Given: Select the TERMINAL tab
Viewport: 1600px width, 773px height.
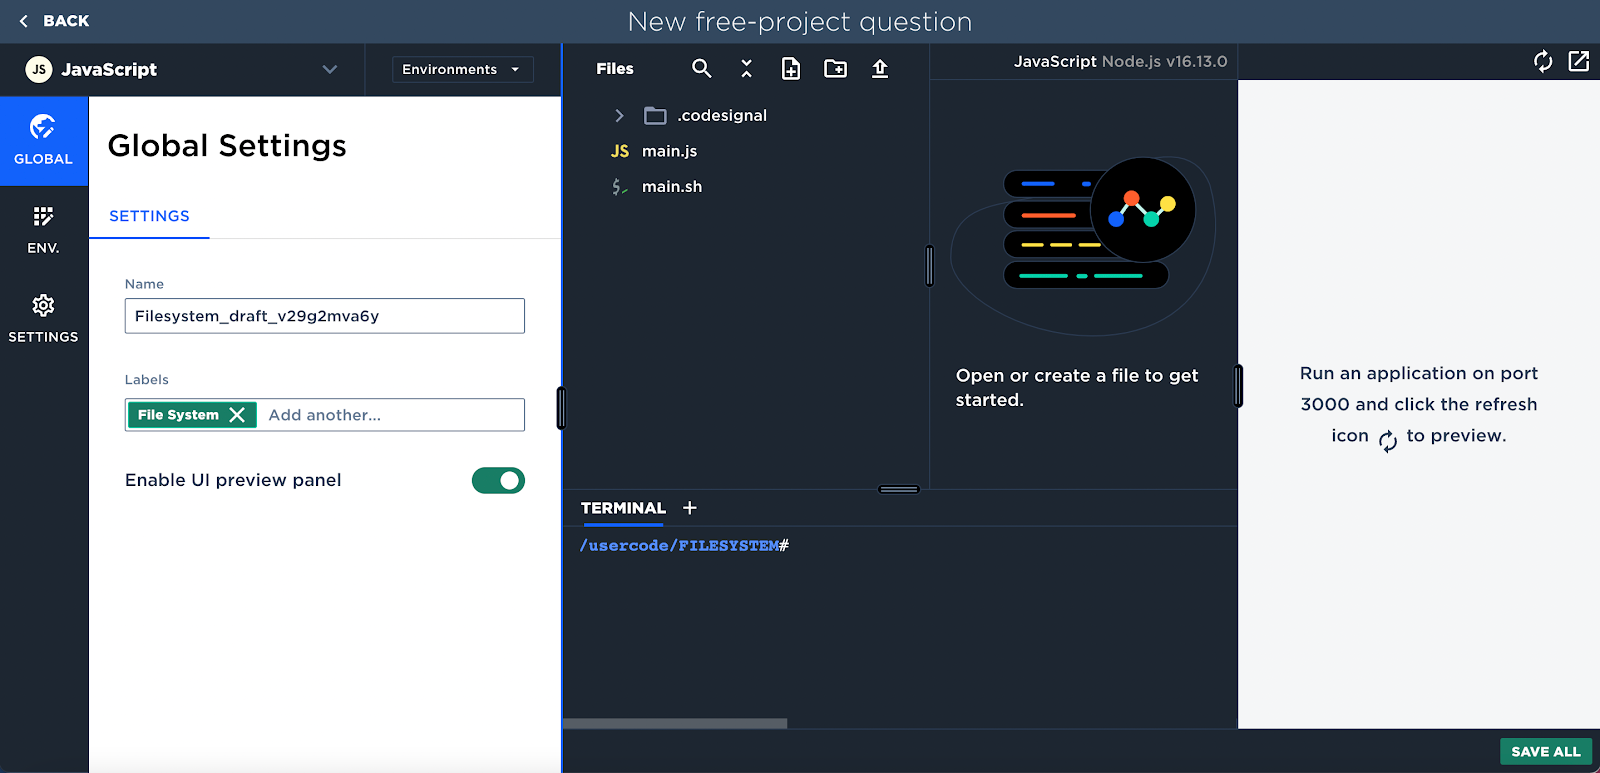Looking at the screenshot, I should click(x=623, y=509).
